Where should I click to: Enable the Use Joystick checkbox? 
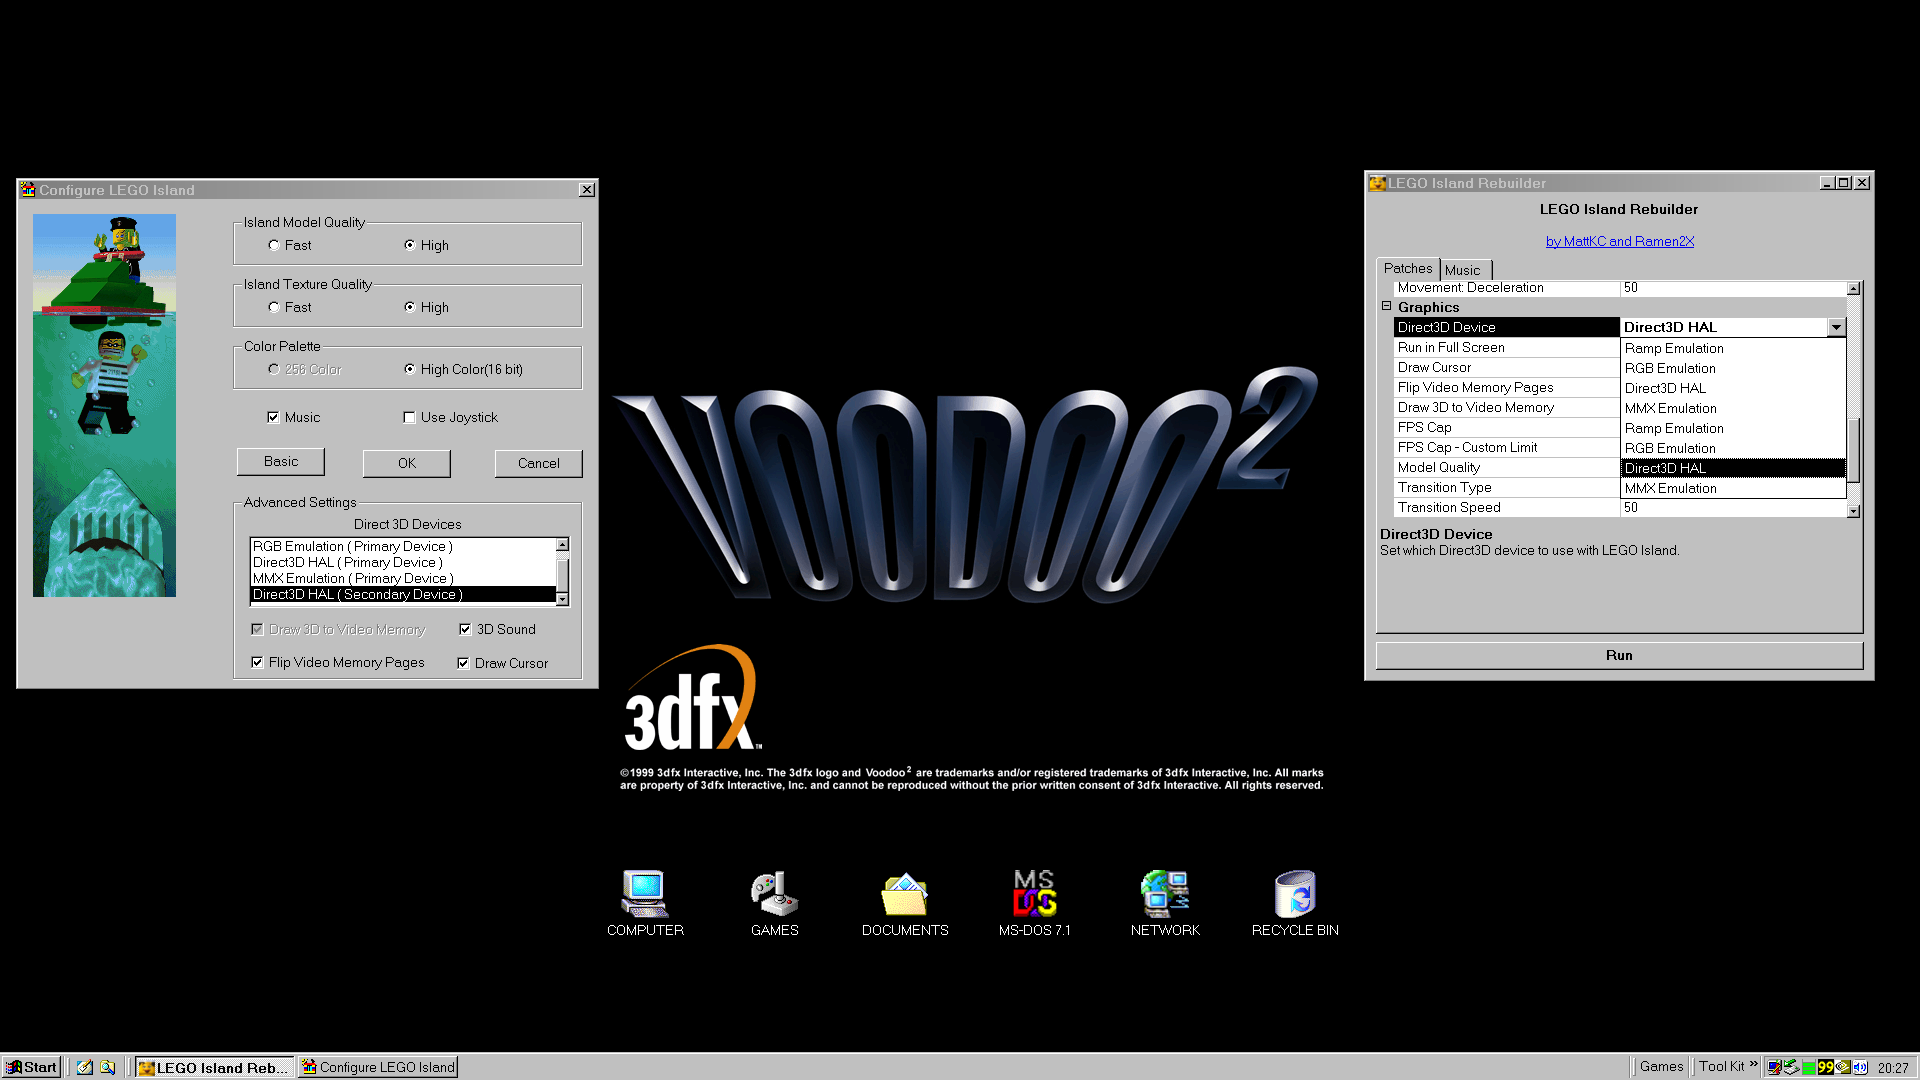[x=450, y=417]
